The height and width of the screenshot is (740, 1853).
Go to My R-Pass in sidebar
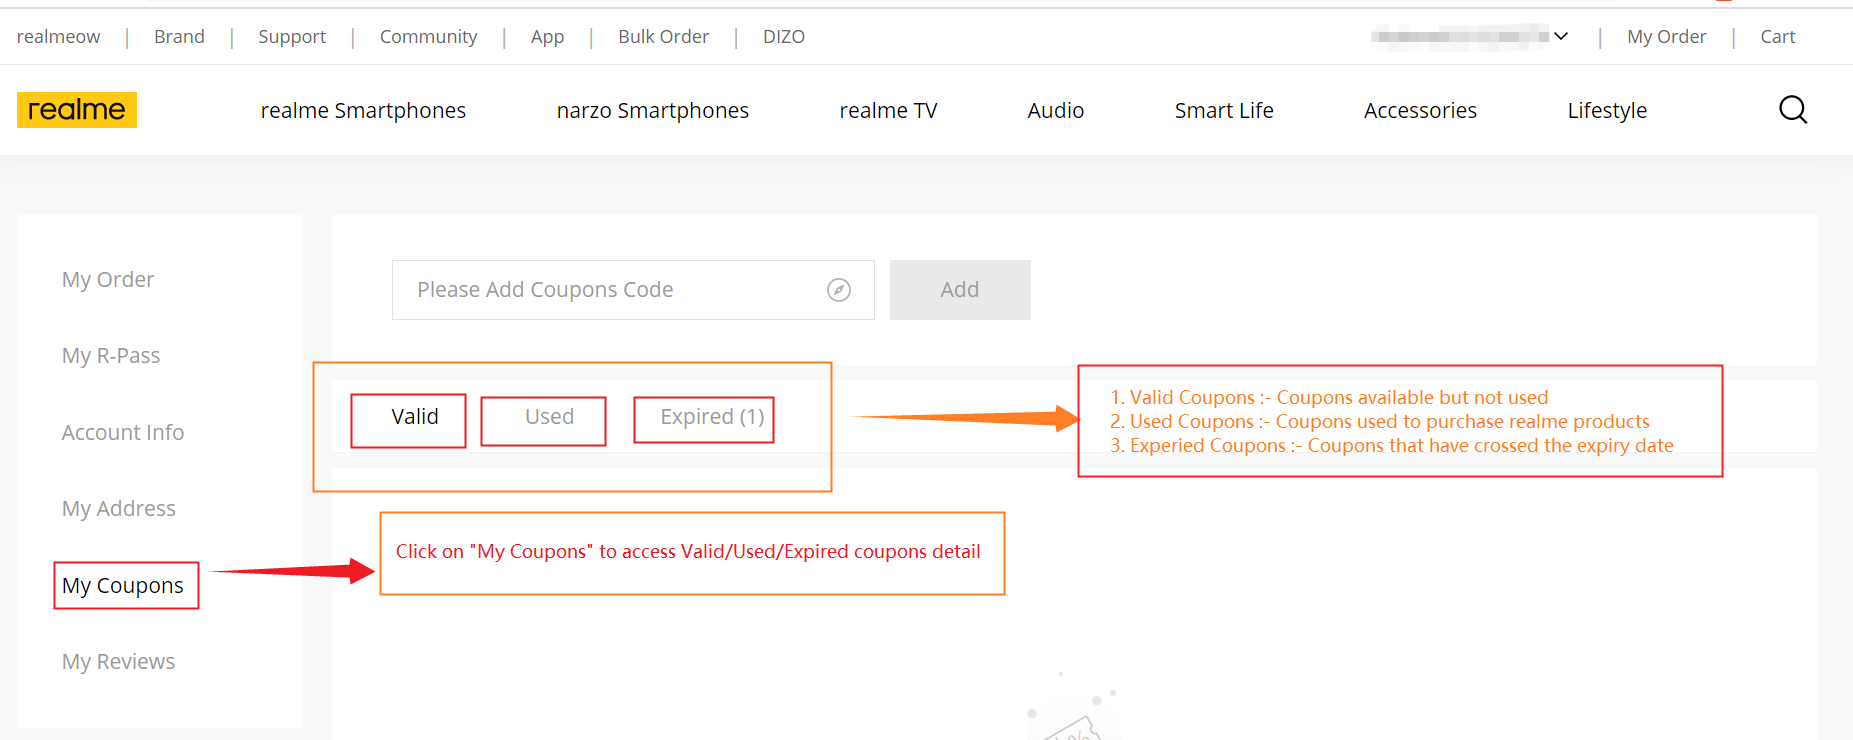pyautogui.click(x=111, y=356)
